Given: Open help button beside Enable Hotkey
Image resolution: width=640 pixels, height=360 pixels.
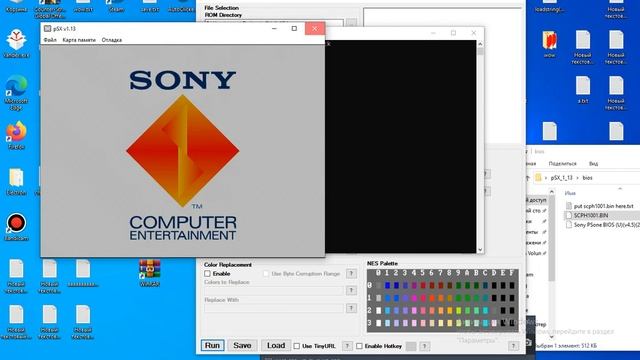Looking at the screenshot, I should (424, 346).
